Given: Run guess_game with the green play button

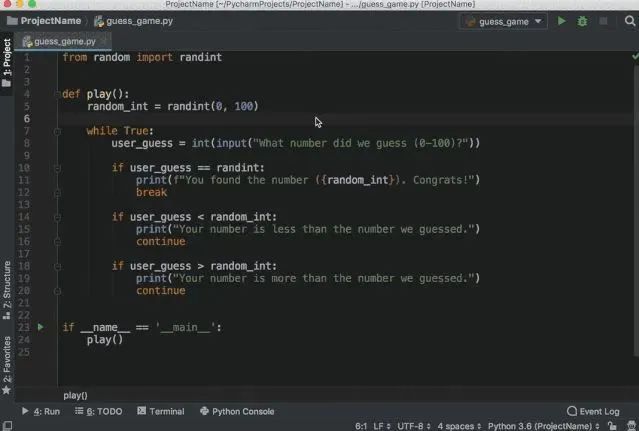Looking at the screenshot, I should (562, 21).
